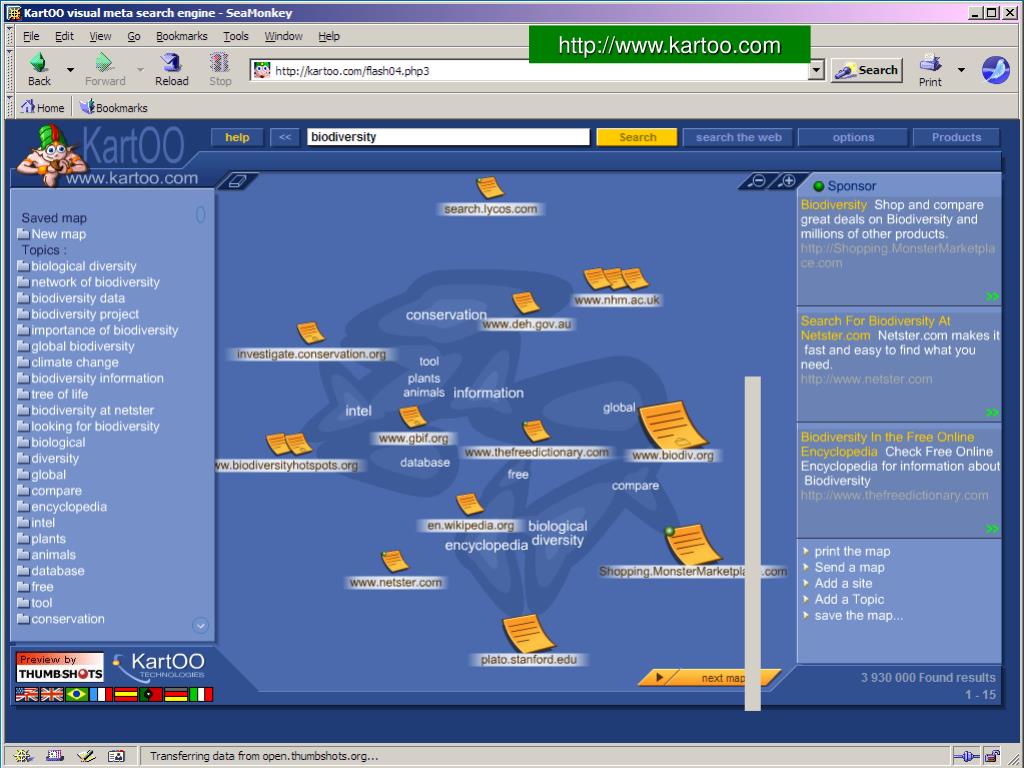Open the www.deh.gov.au note icon
The height and width of the screenshot is (768, 1024).
tap(526, 303)
